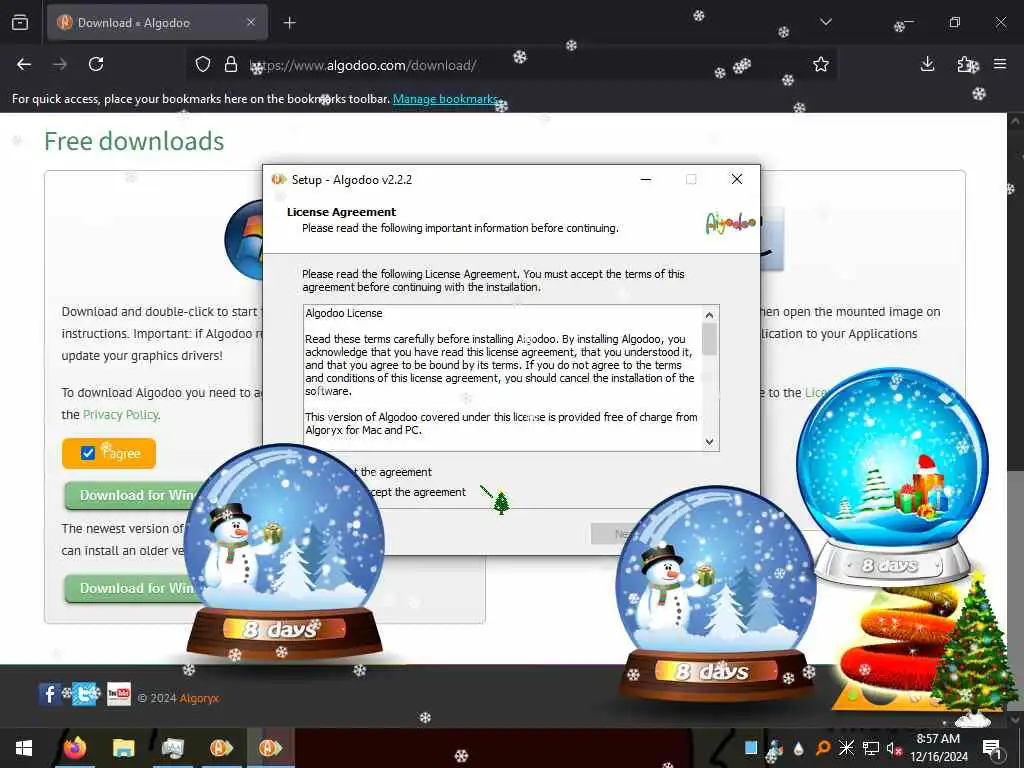Open Firefox tab list button at window top-left

pos(20,22)
